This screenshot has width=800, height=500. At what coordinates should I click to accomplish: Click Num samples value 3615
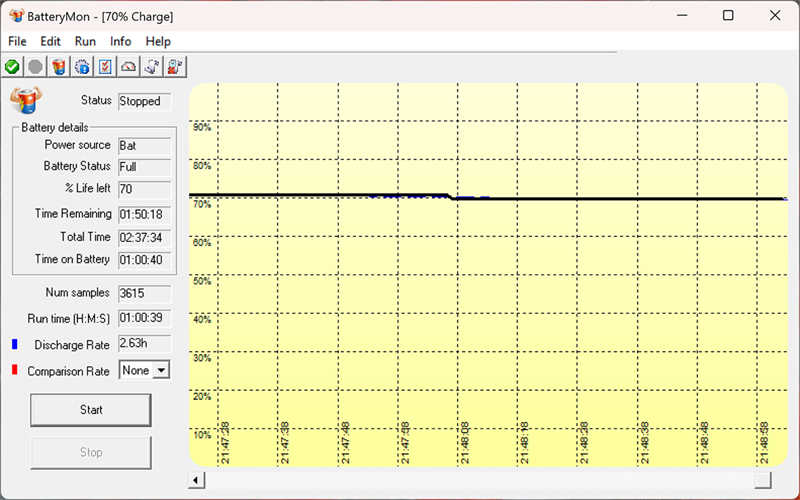145,293
